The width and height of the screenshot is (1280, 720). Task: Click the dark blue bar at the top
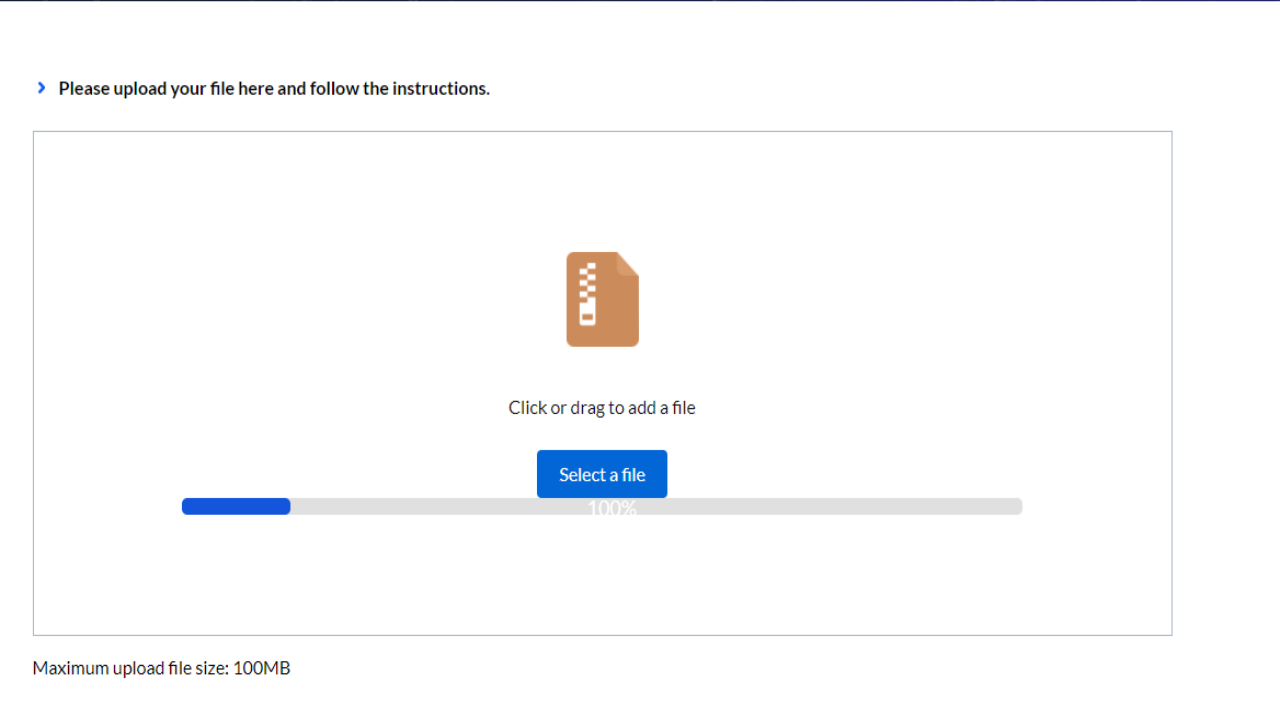640,3
